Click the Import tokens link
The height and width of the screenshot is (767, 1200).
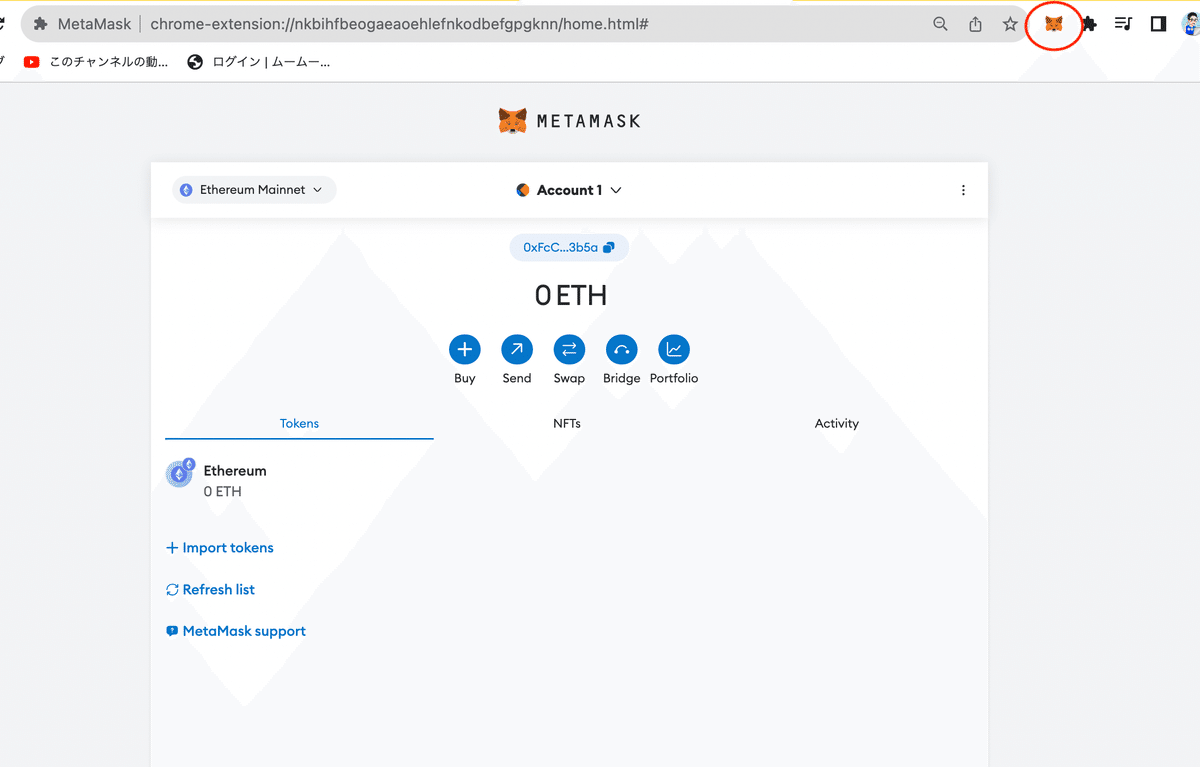coord(220,548)
